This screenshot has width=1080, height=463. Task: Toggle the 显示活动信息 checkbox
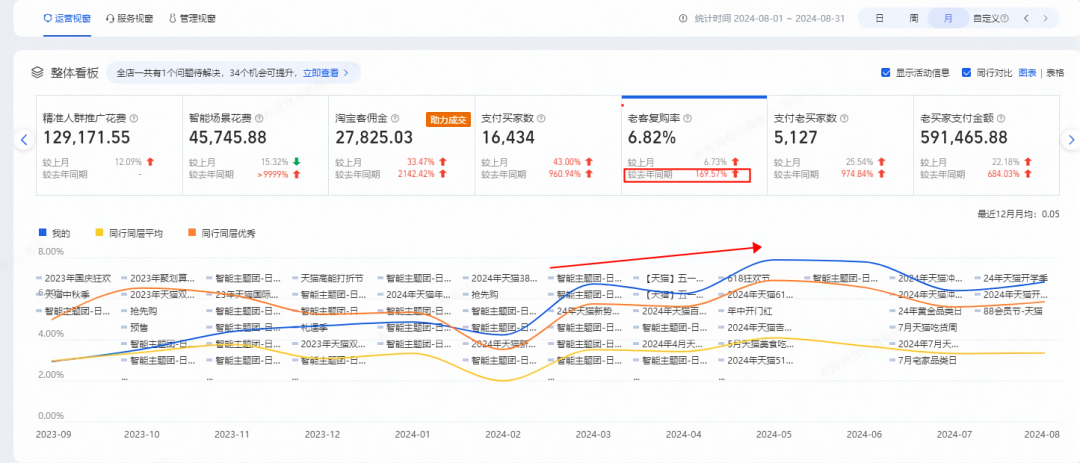tap(886, 72)
